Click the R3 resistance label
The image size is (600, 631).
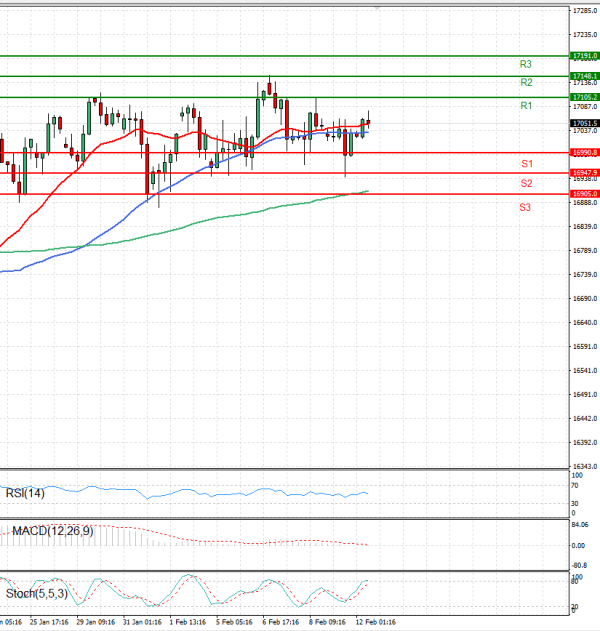(524, 63)
